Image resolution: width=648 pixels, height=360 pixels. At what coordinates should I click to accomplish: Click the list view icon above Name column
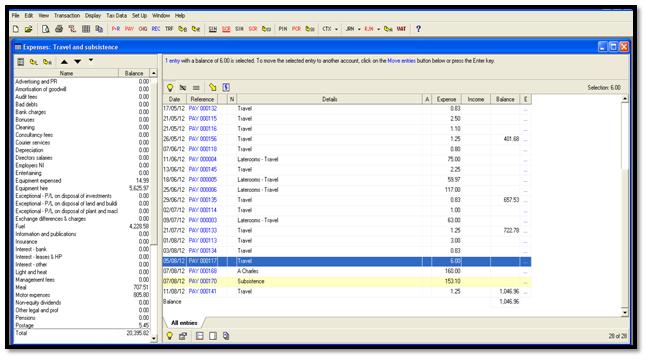click(21, 62)
